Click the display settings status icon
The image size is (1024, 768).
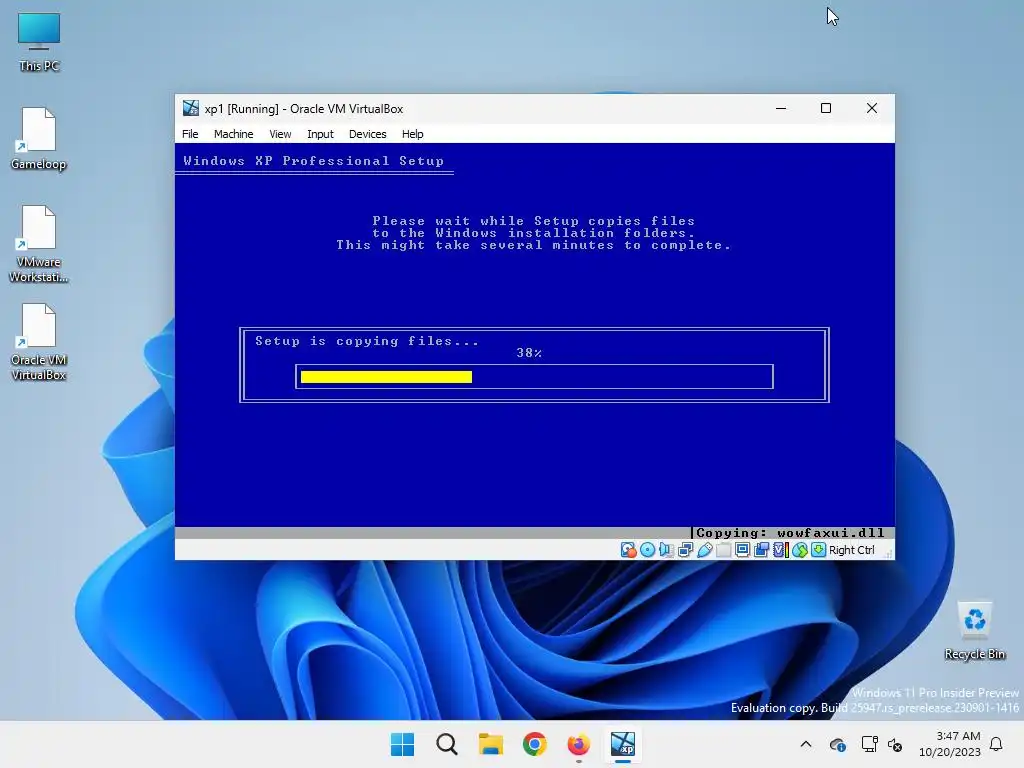(743, 550)
